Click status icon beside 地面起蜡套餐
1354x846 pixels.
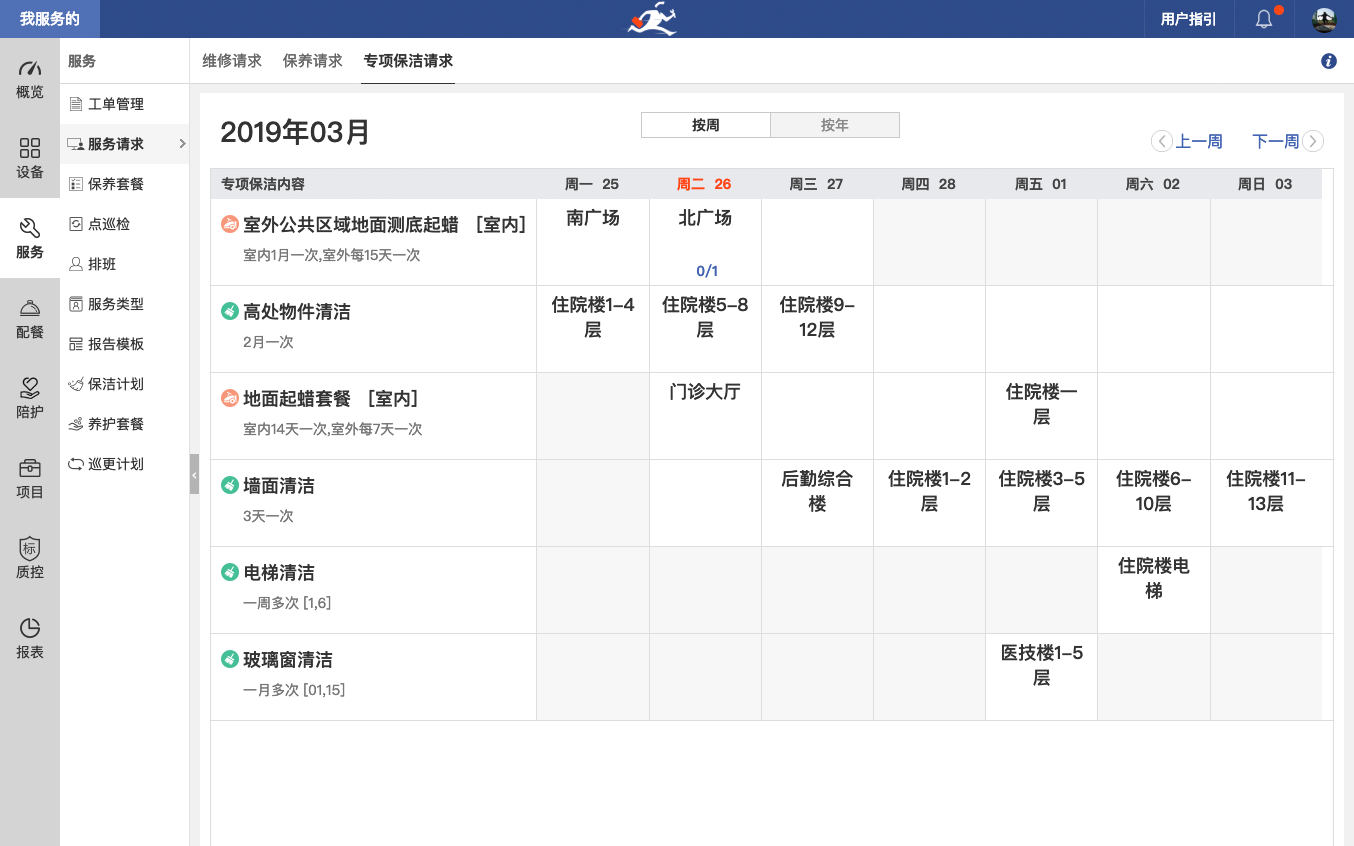point(230,399)
